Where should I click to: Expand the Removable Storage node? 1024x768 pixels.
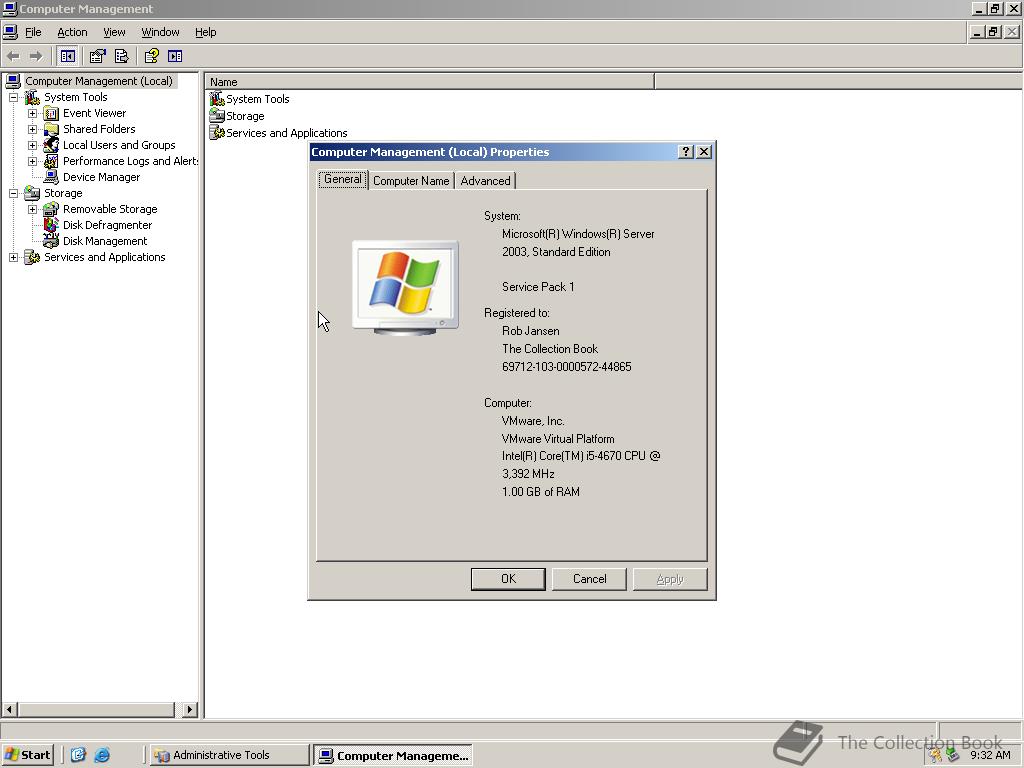click(x=32, y=209)
